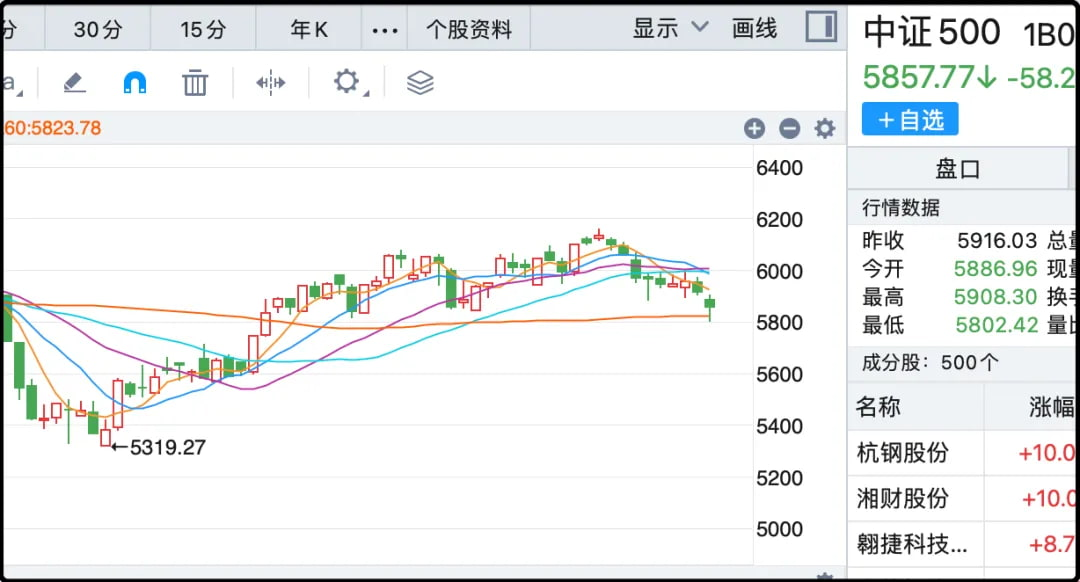Open the toolbar gear settings icon
This screenshot has height=582, width=1080.
pos(346,82)
